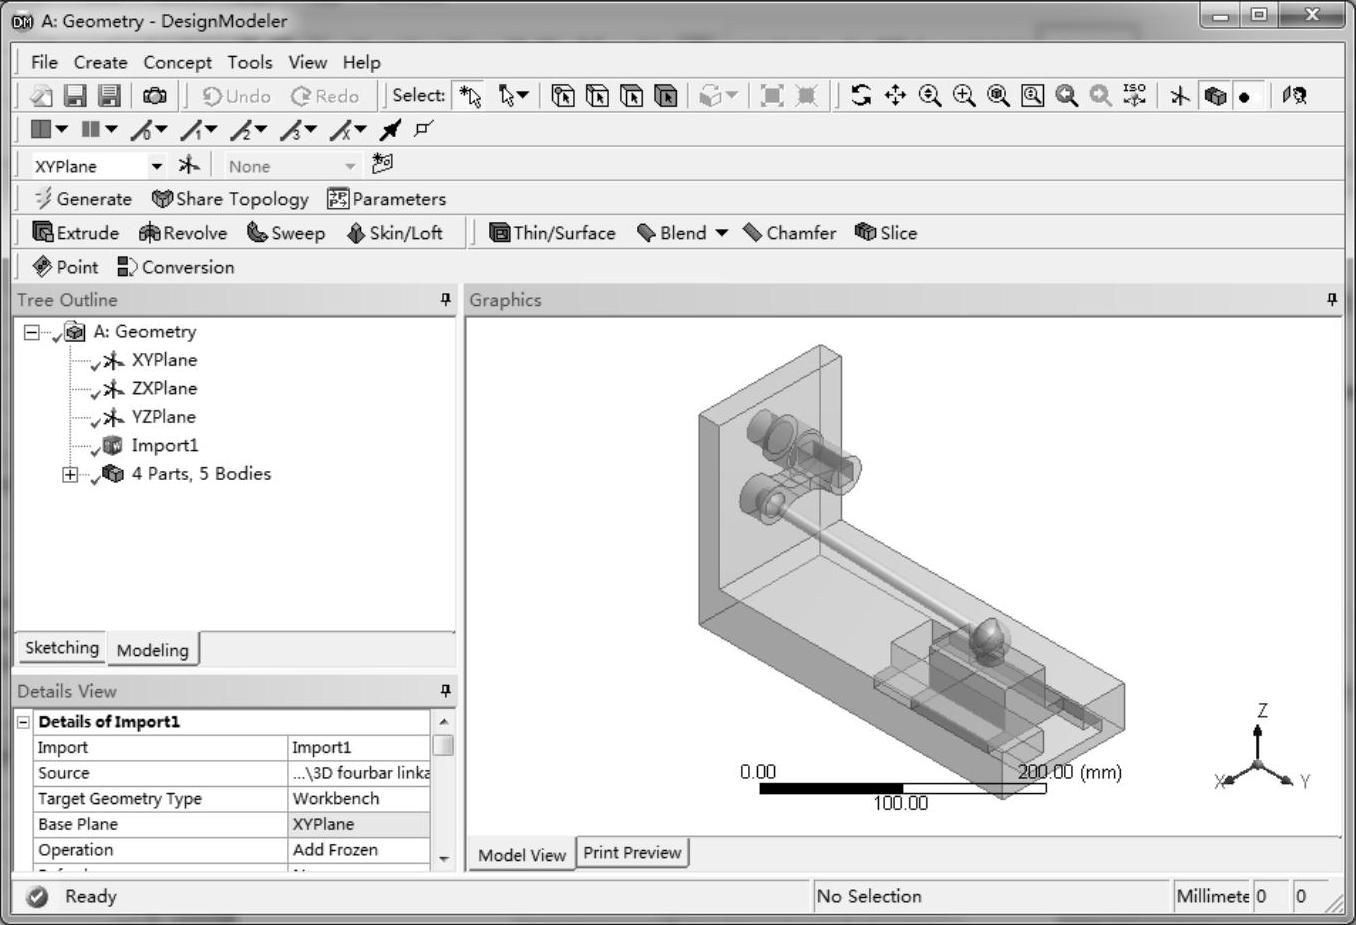Expand the 4 Parts, 5 Bodies node
This screenshot has height=925, width=1356.
pyautogui.click(x=70, y=474)
